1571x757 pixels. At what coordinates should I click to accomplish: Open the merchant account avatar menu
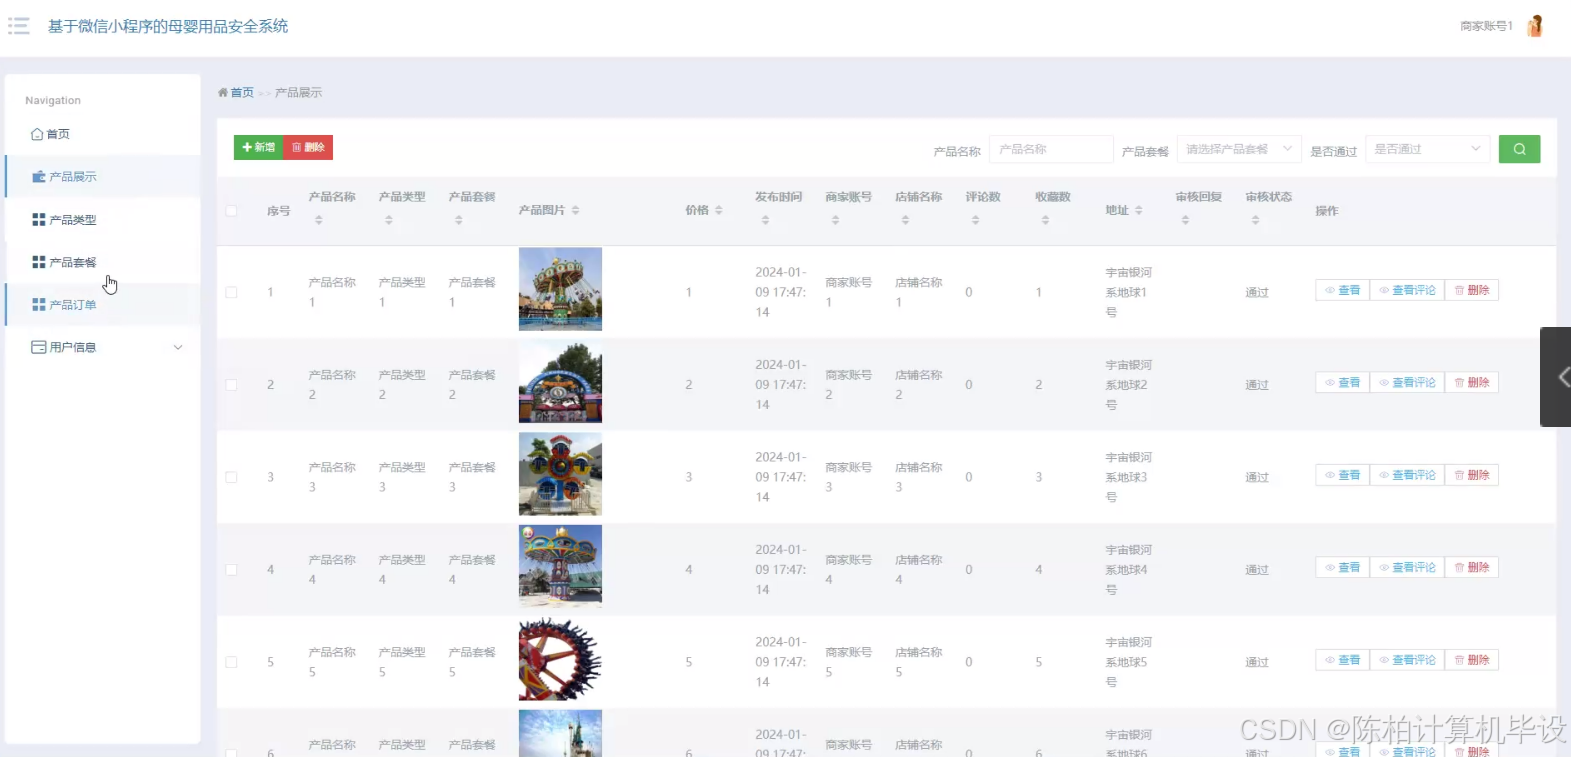[x=1535, y=26]
